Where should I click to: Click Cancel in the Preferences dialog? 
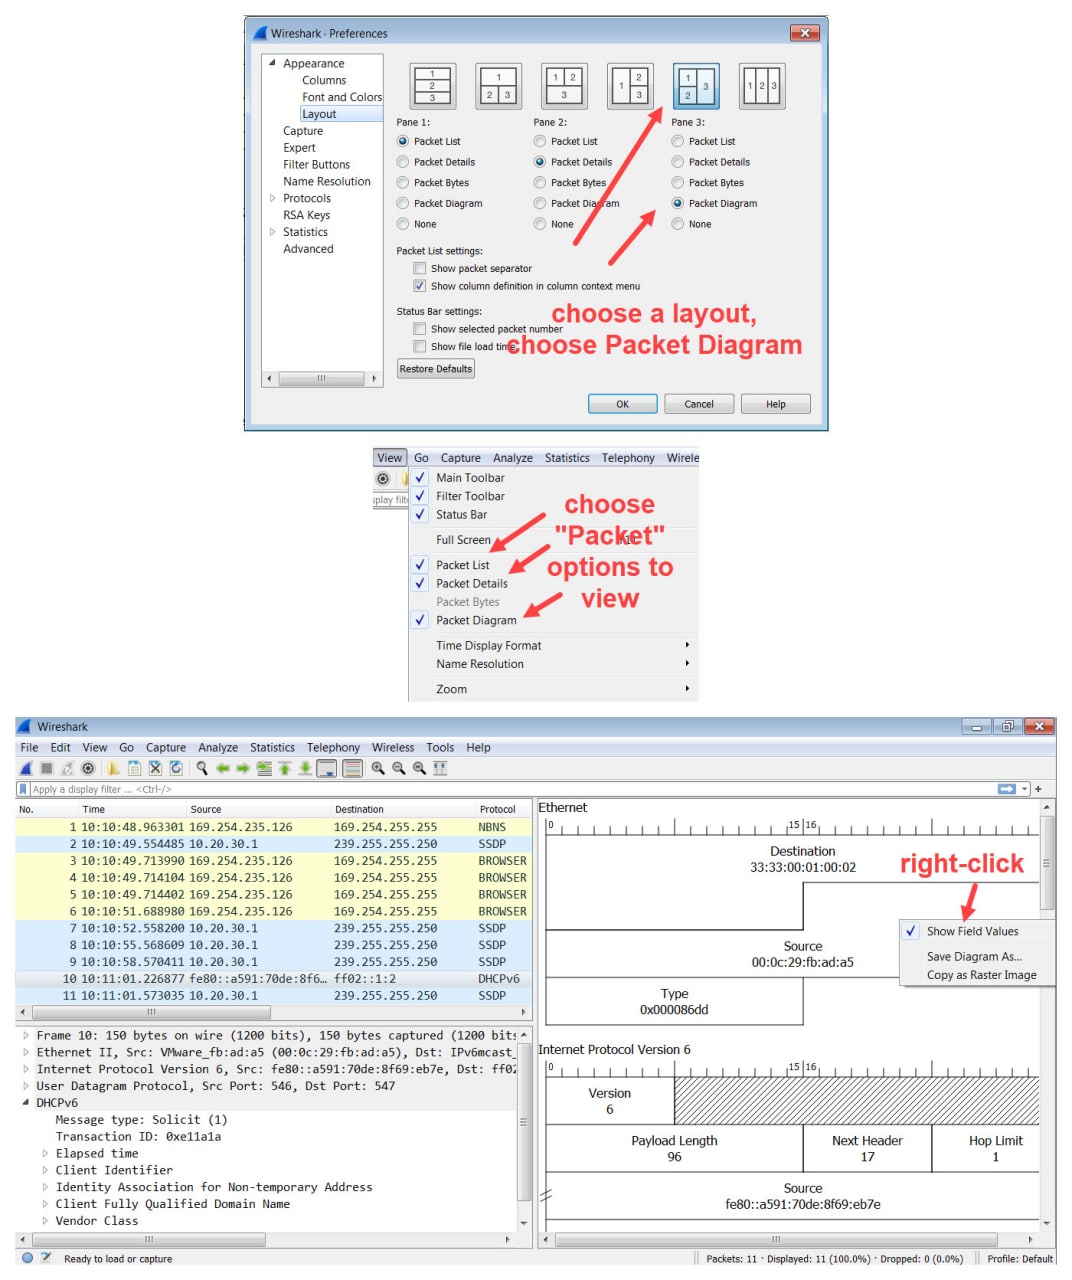pos(699,404)
